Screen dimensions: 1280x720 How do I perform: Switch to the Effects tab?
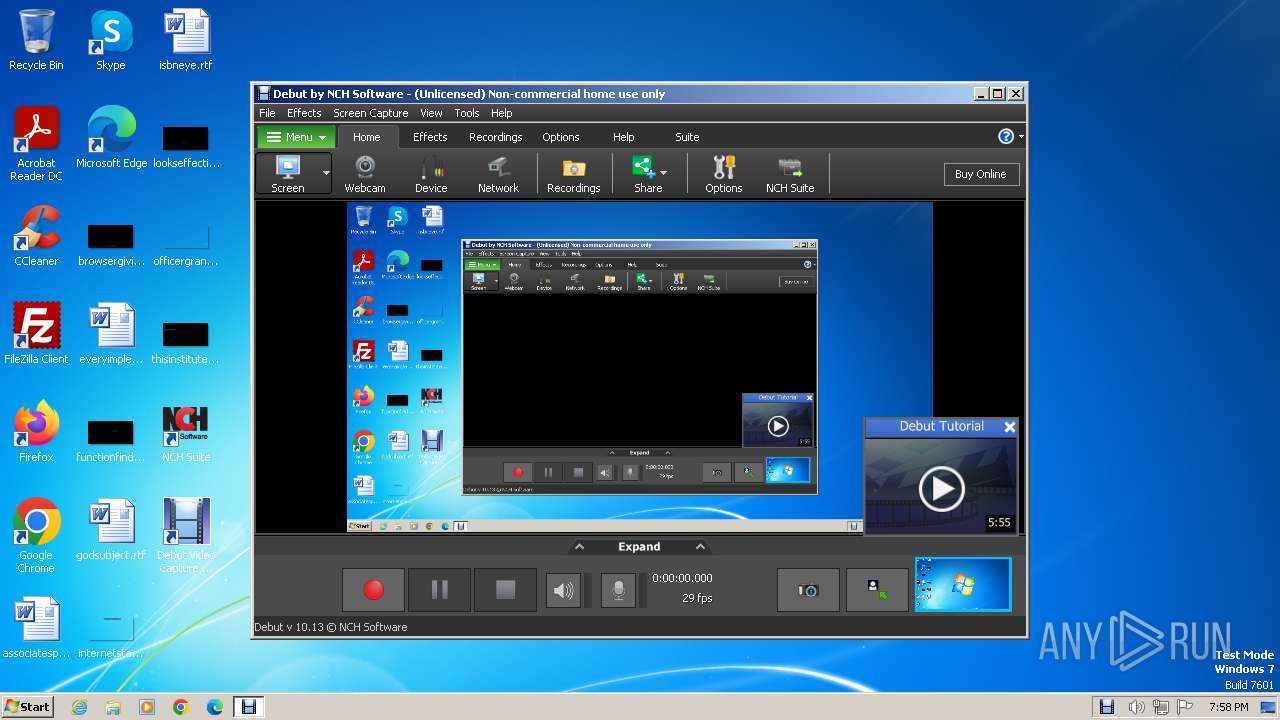pos(430,137)
